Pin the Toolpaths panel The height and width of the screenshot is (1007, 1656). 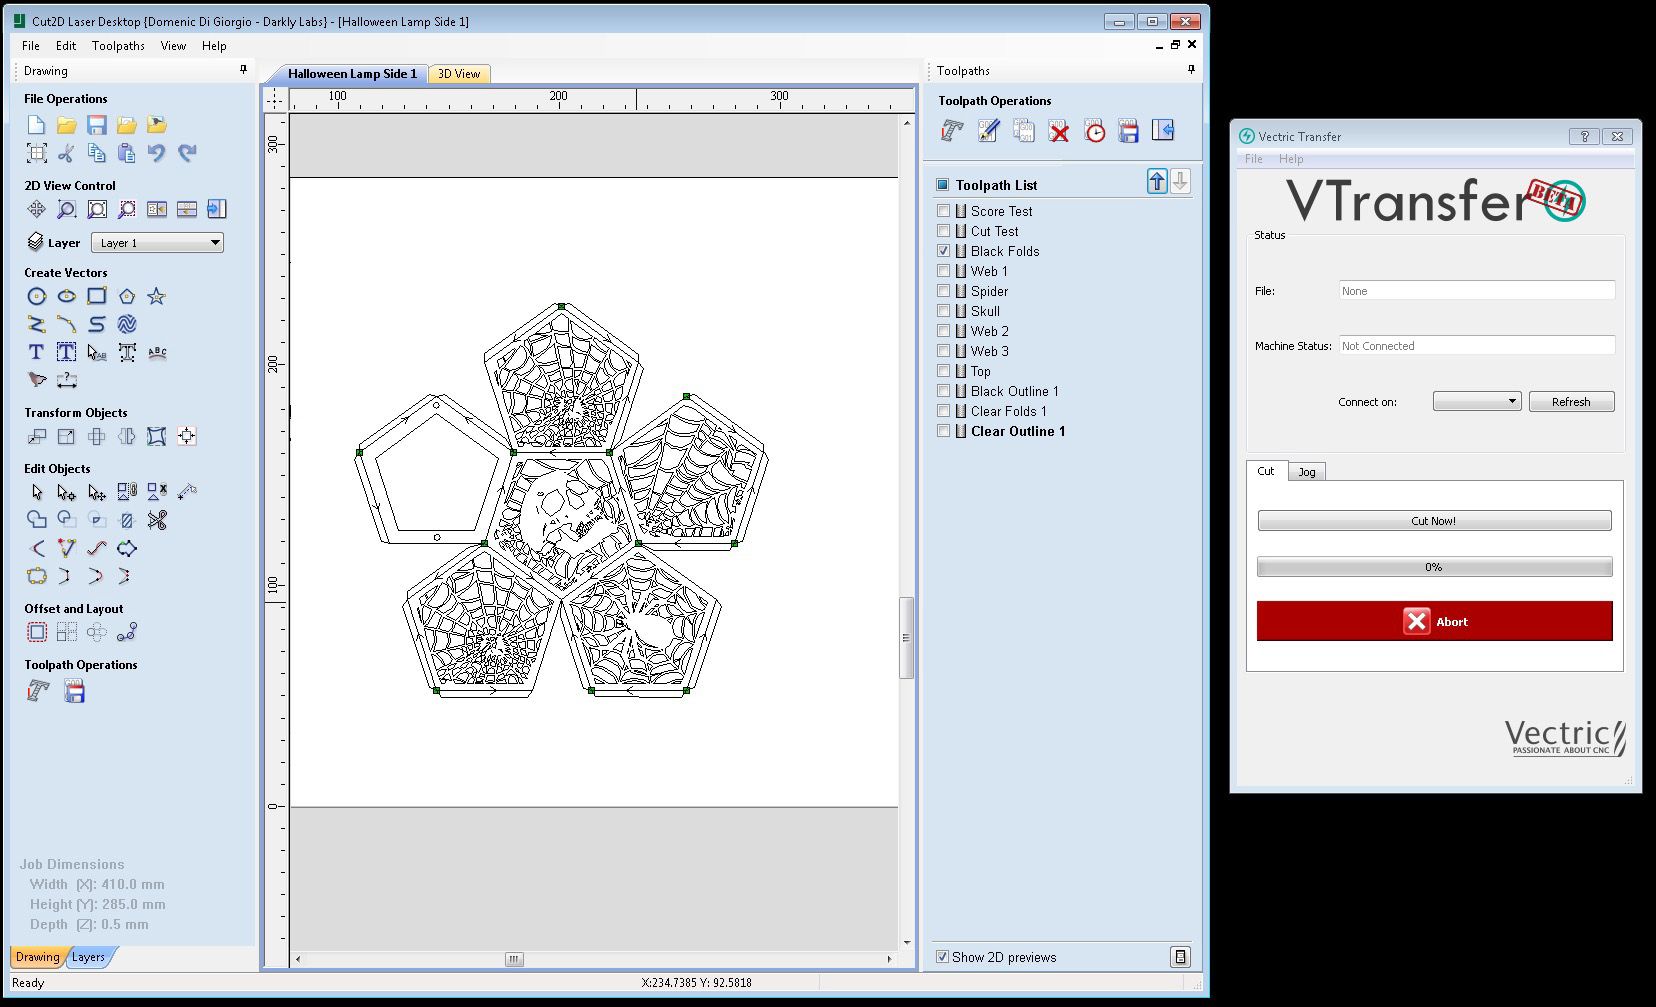[x=1191, y=70]
